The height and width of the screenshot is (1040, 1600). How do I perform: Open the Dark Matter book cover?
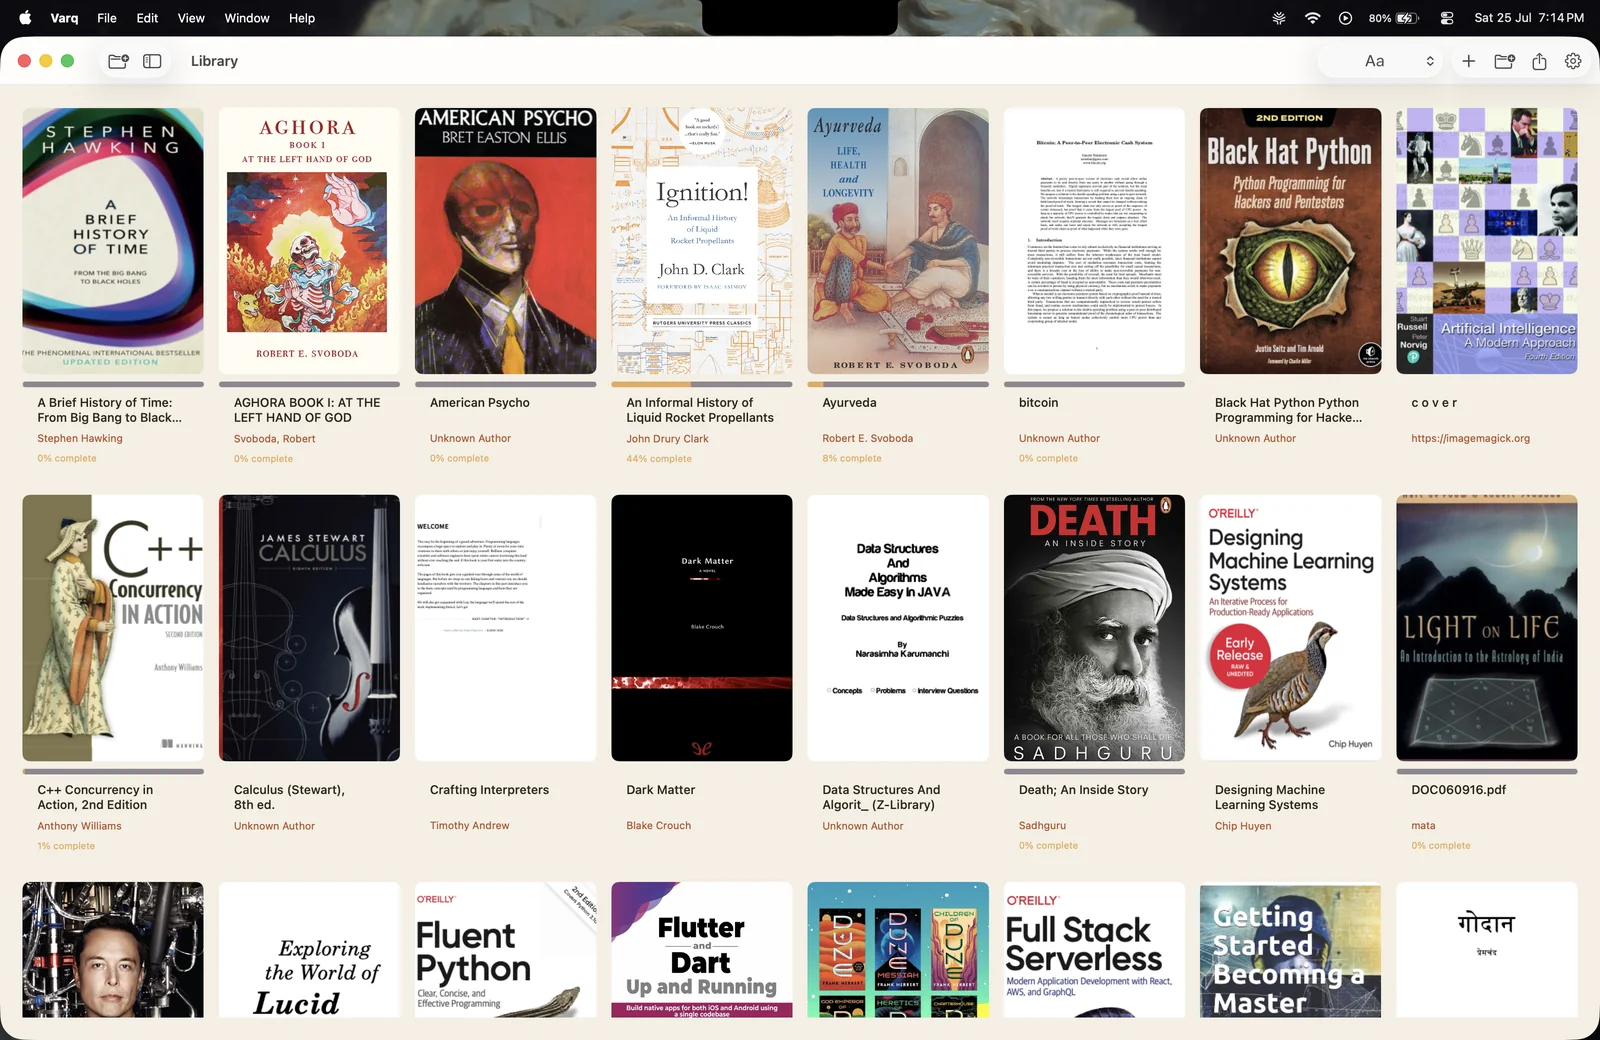click(702, 628)
